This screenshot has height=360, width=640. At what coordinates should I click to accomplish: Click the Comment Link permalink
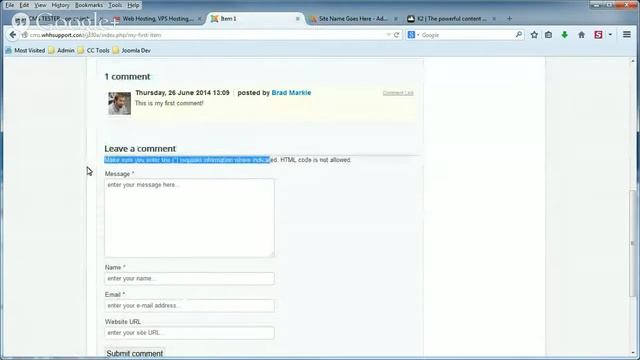click(x=398, y=93)
